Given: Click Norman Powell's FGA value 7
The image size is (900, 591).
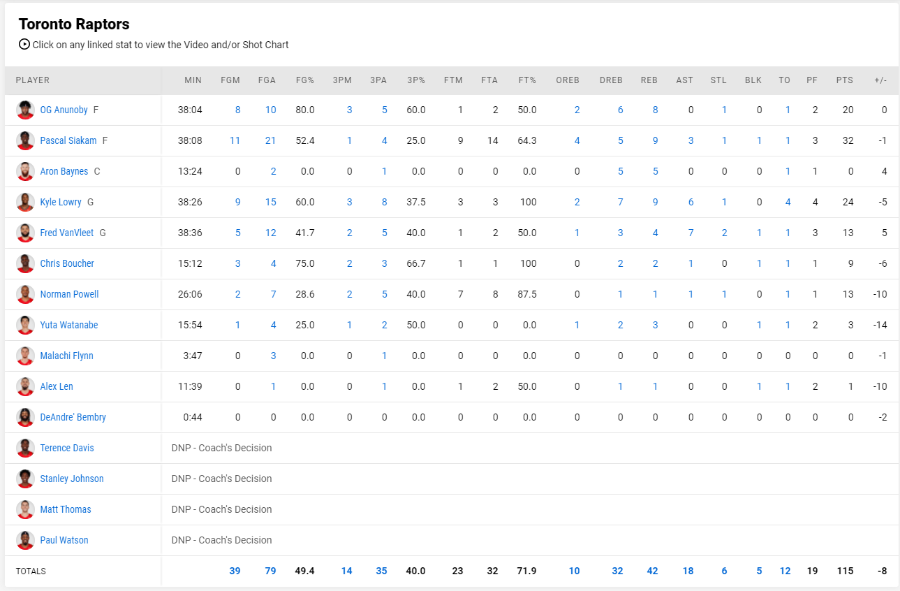Looking at the screenshot, I should click(x=273, y=294).
